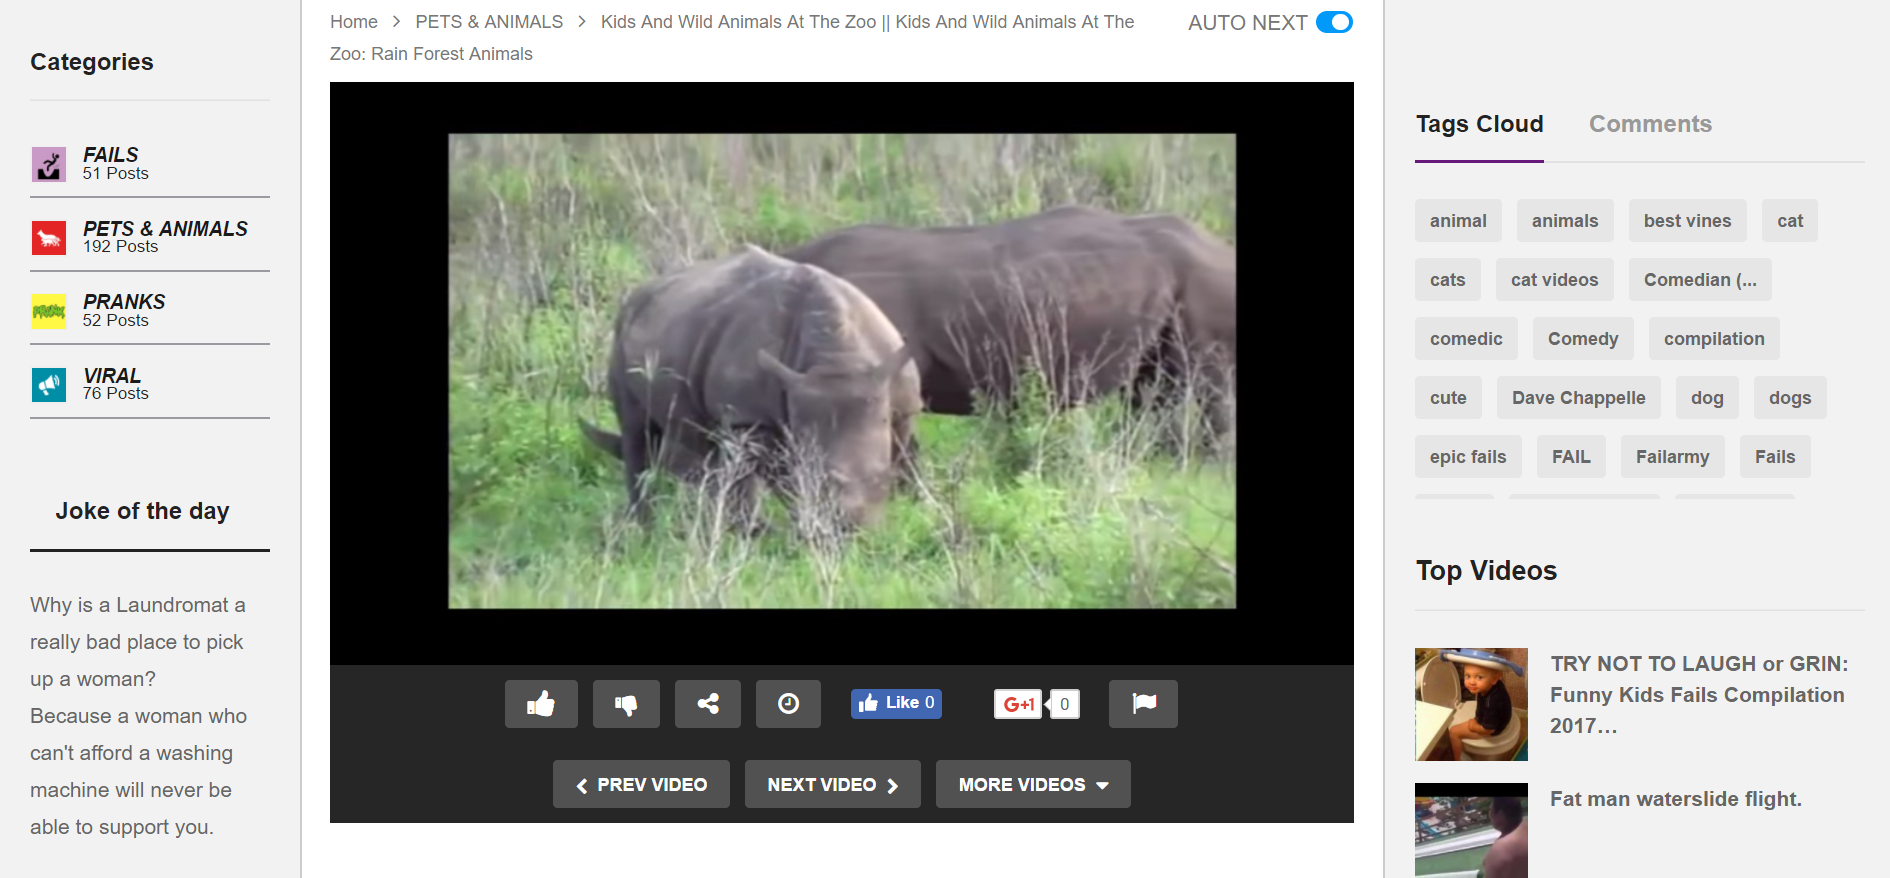The image size is (1890, 878).
Task: Click the rhino video player
Action: 842,372
